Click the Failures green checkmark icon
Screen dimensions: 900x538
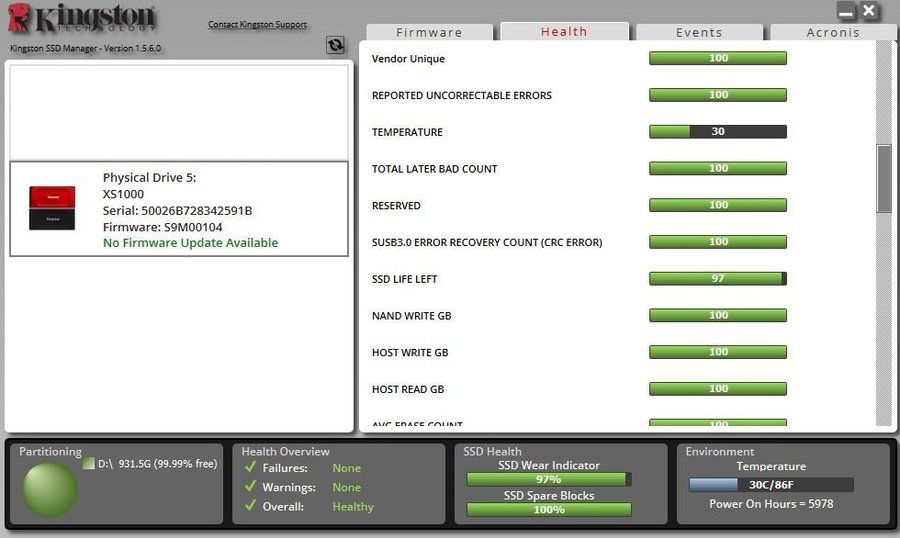click(251, 468)
